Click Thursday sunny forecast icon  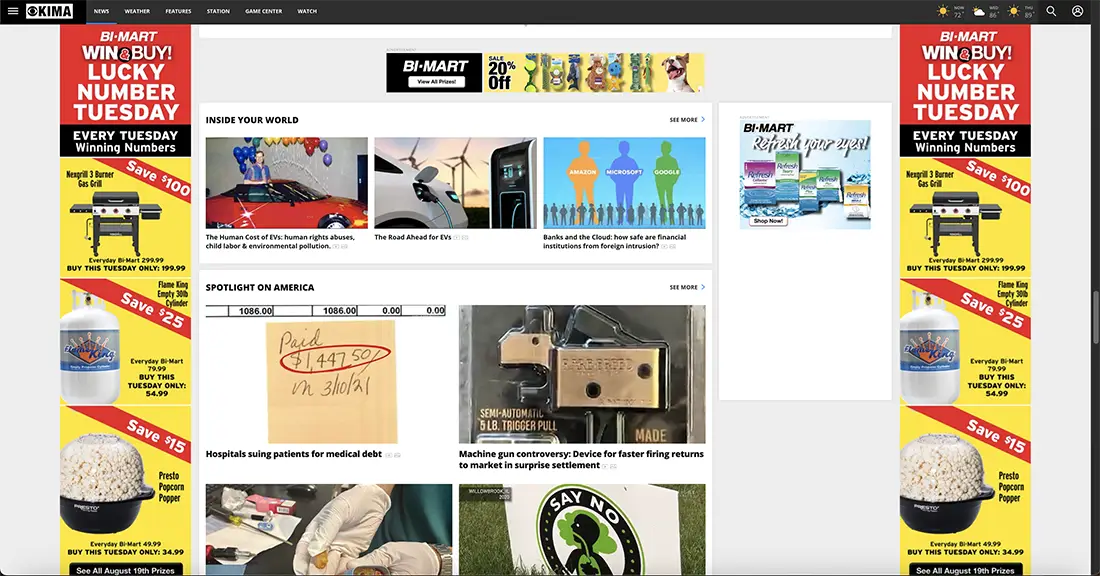[x=1014, y=11]
